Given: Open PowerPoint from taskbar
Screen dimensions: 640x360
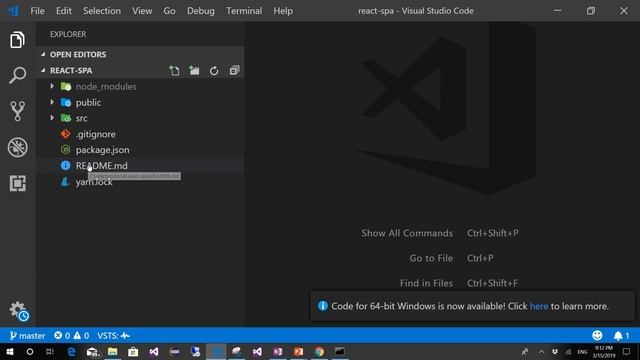Looking at the screenshot, I should pyautogui.click(x=298, y=351).
